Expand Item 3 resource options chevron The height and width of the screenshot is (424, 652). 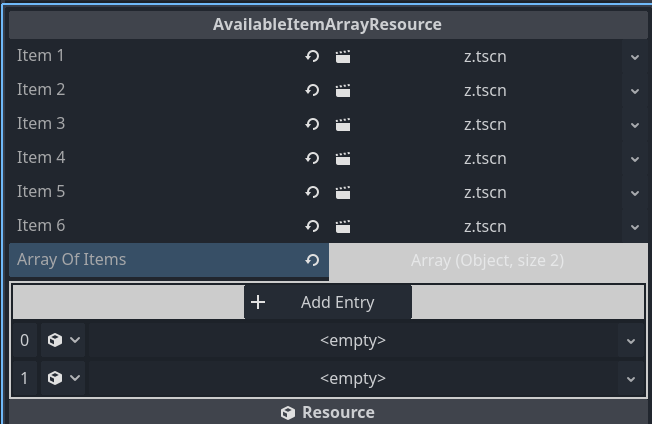click(x=635, y=125)
